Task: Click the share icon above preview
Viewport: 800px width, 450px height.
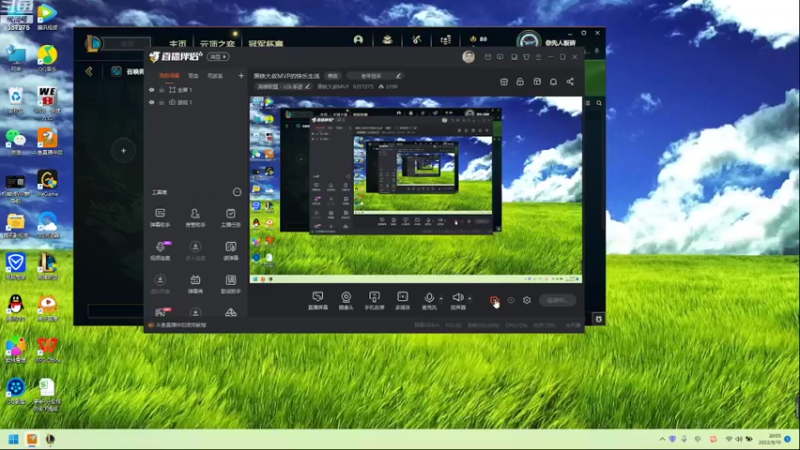Action: click(570, 82)
